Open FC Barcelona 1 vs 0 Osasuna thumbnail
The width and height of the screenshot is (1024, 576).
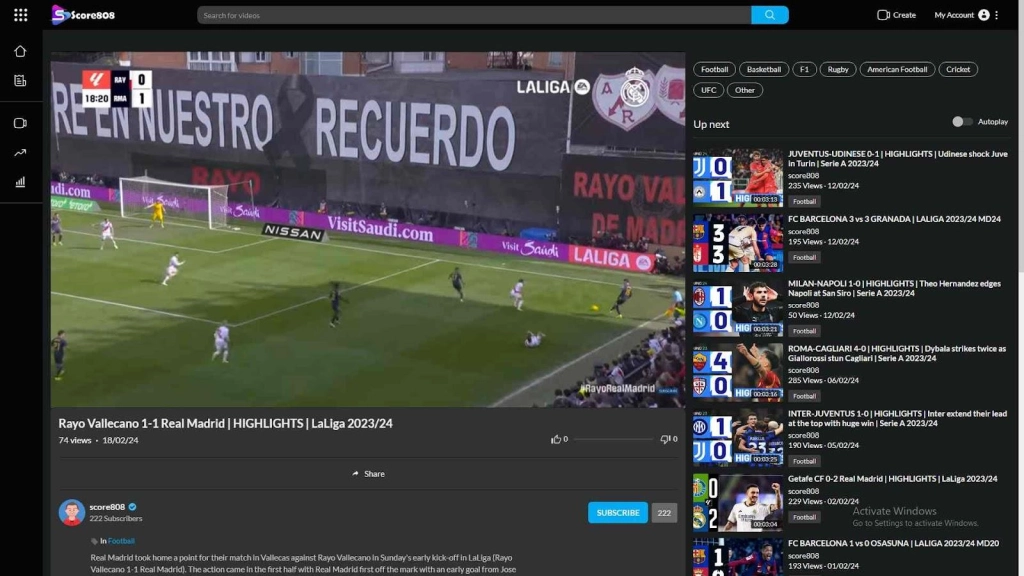[737, 557]
